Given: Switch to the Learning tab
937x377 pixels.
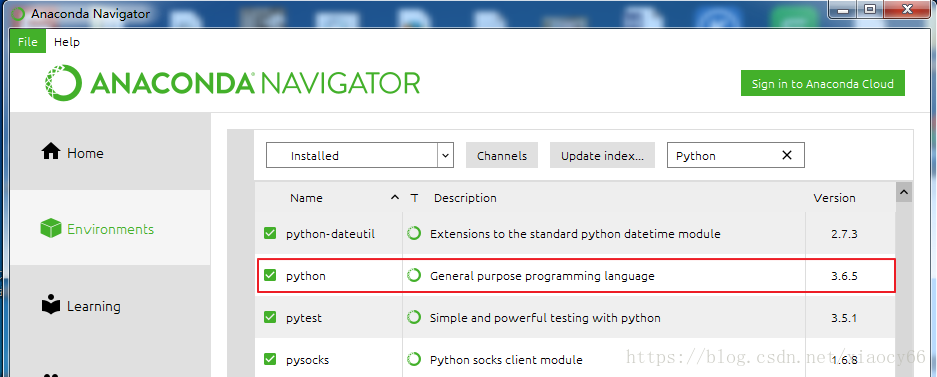Looking at the screenshot, I should tap(110, 305).
